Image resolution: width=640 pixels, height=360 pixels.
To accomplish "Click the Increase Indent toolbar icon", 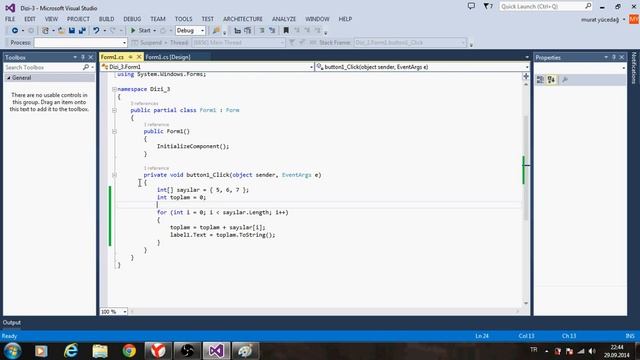I will [x=247, y=31].
